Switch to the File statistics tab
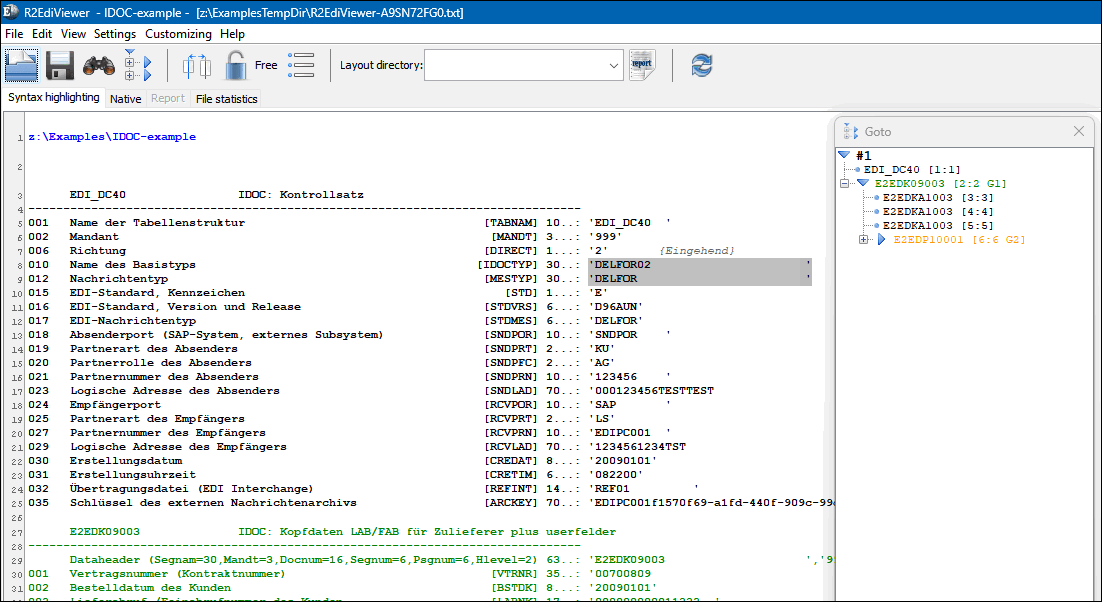Viewport: 1102px width, 602px height. click(227, 99)
